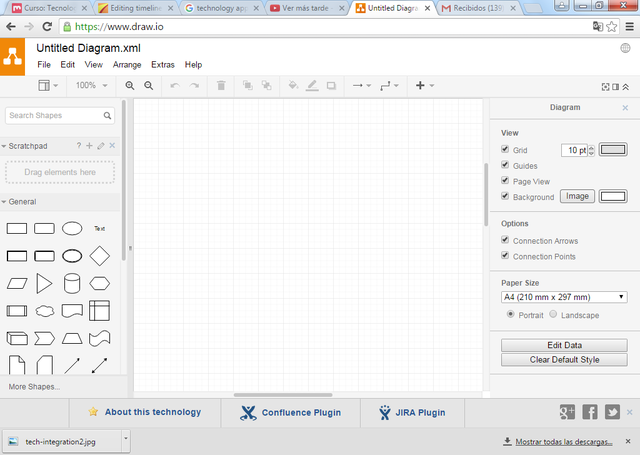Select the parallelogram shape in General
This screenshot has width=640, height=455.
pyautogui.click(x=17, y=284)
